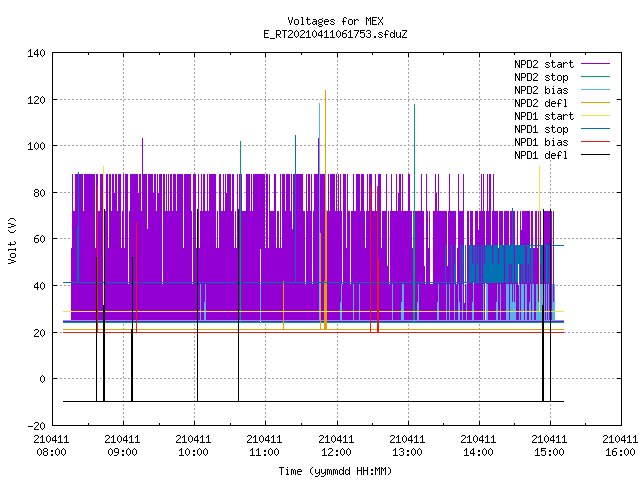Select the NPD2 start legend label
Viewport: 640px width, 480px height.
(x=544, y=64)
